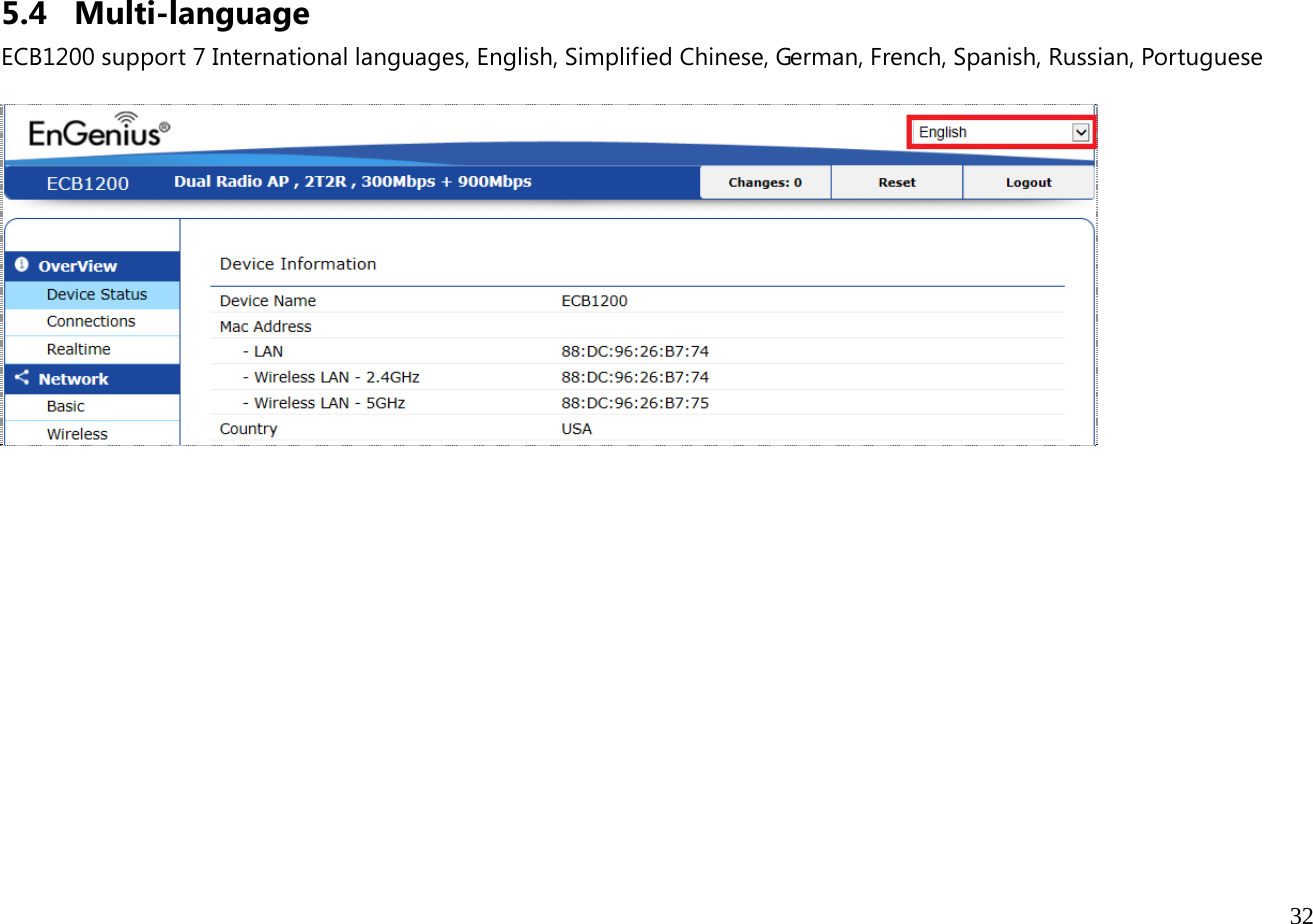
Task: Click the Wireless LAN - 2.4GHz label
Action: (331, 377)
